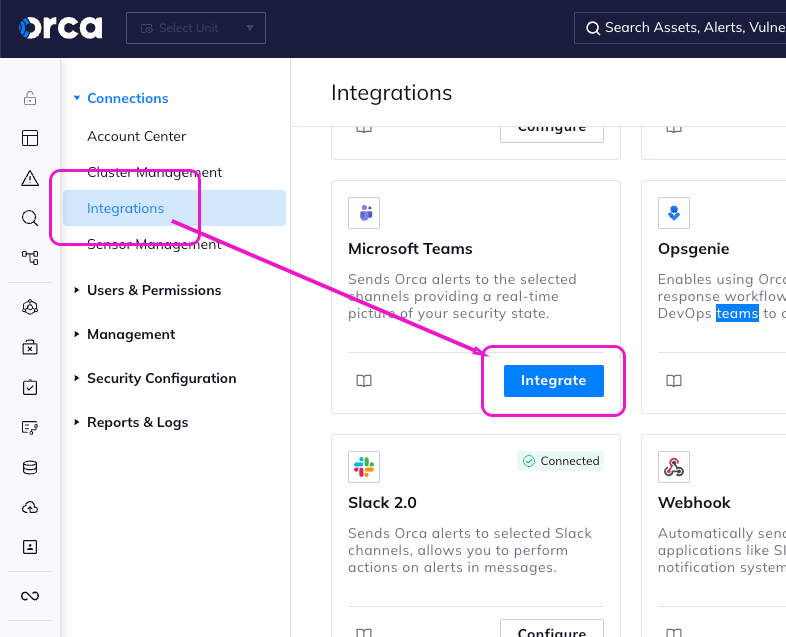Click the Webhook logo icon
The width and height of the screenshot is (786, 637).
click(x=674, y=467)
